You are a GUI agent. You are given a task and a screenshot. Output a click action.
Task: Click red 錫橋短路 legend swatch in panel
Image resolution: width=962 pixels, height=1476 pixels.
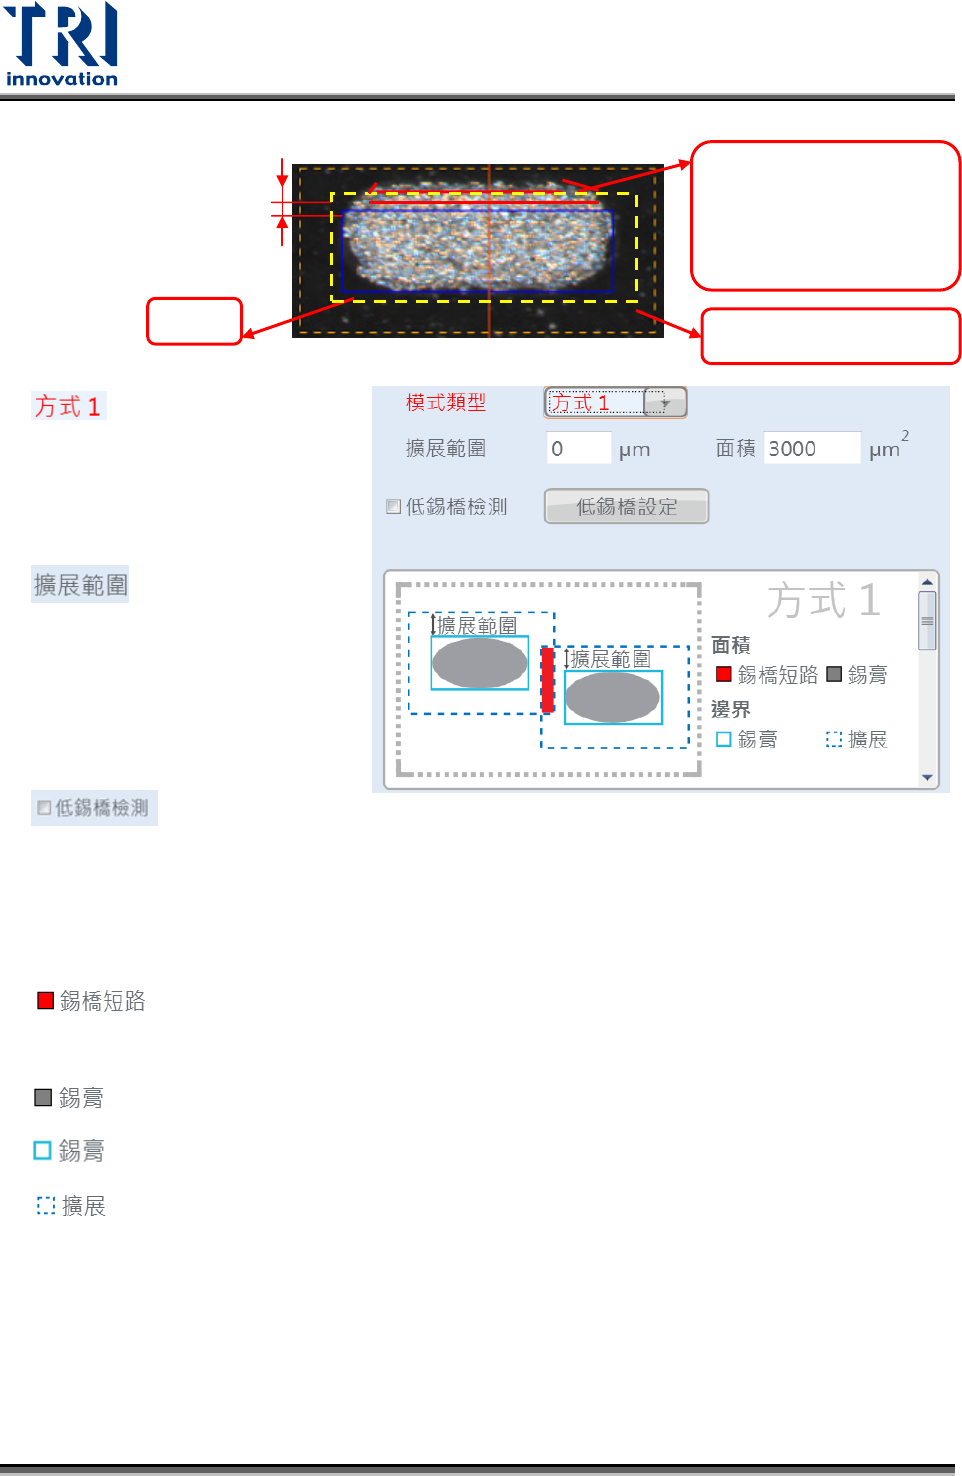pyautogui.click(x=724, y=674)
